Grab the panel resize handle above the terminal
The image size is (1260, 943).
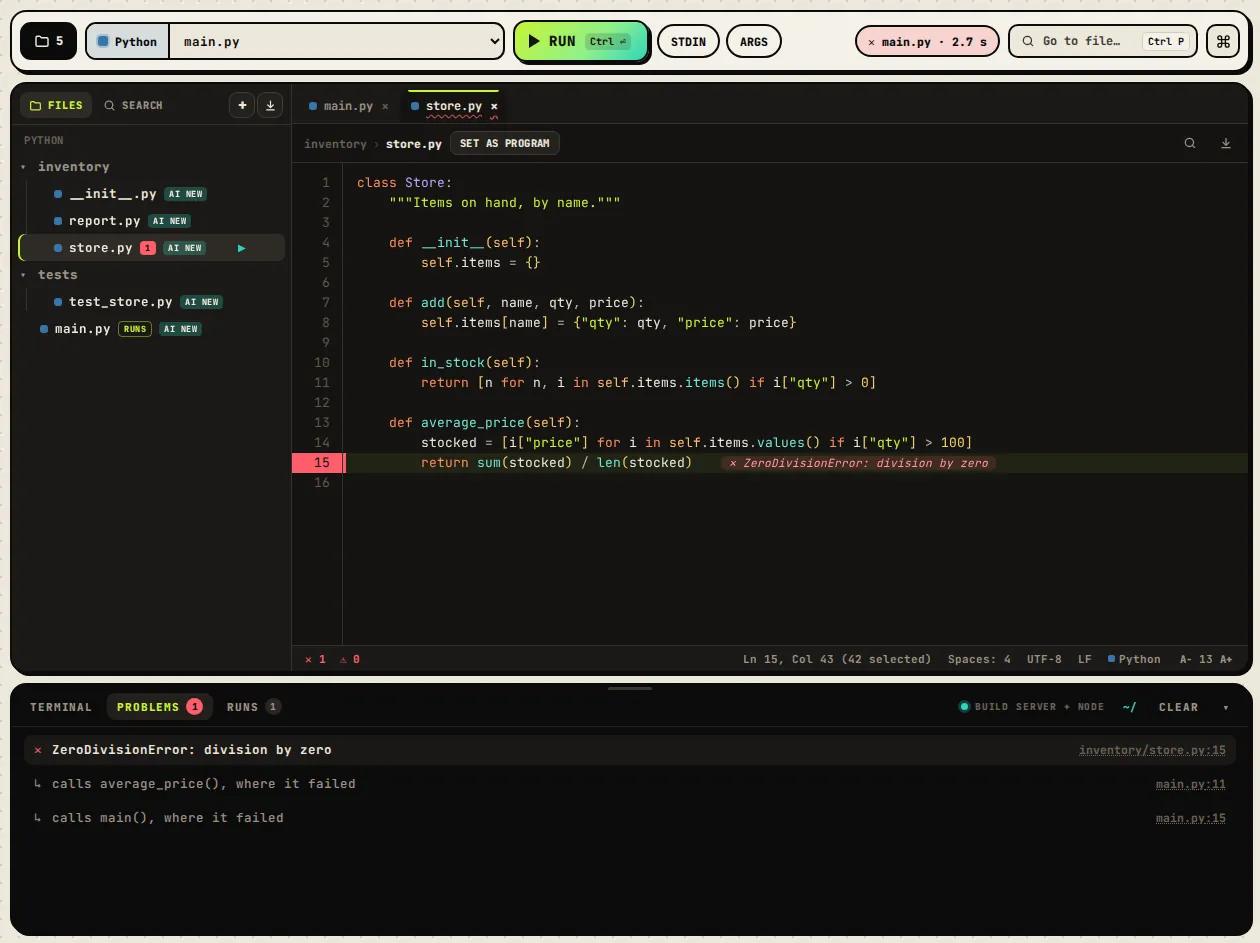click(630, 688)
